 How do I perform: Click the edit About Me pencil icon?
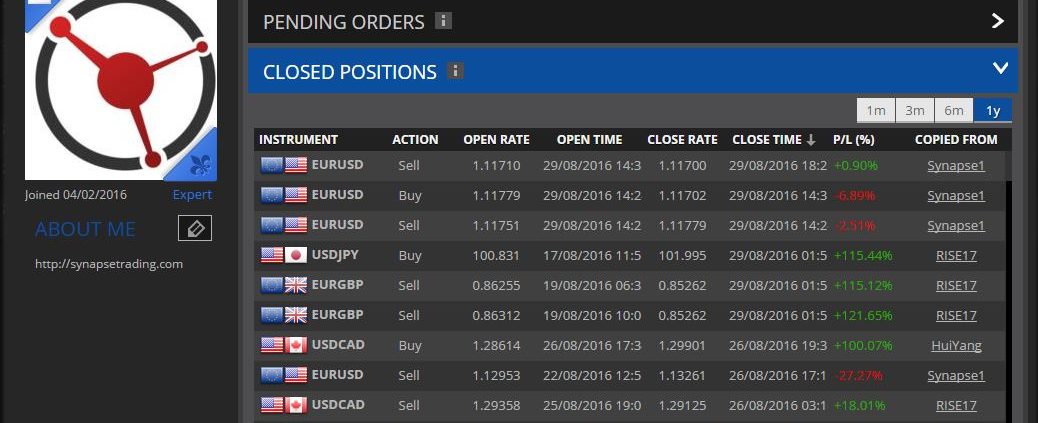click(195, 229)
